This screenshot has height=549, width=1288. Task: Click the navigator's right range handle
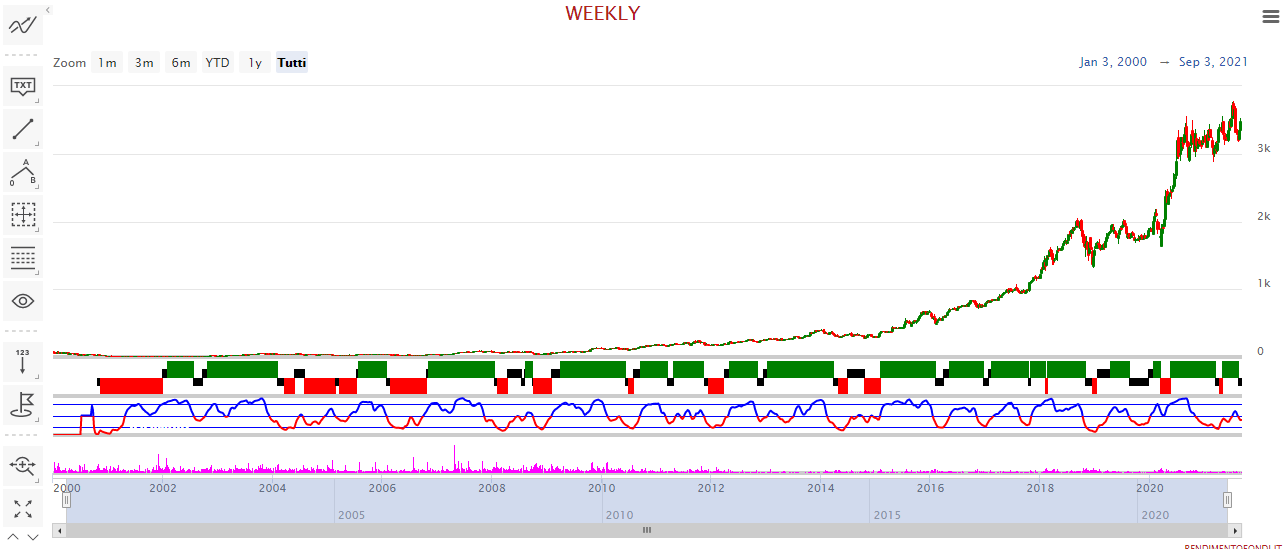1228,500
